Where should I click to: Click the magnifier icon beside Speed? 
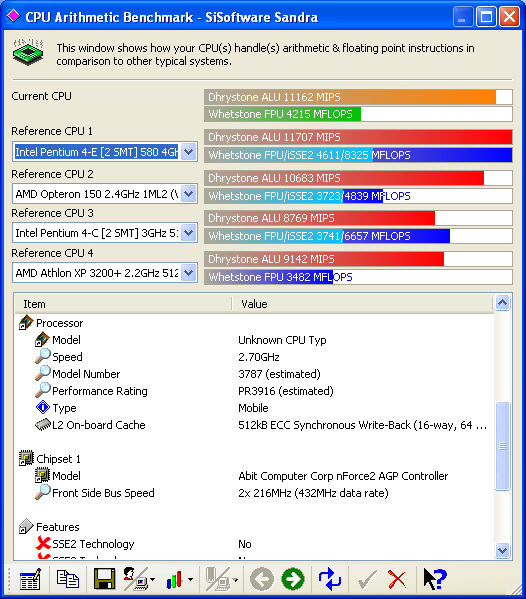click(x=42, y=356)
